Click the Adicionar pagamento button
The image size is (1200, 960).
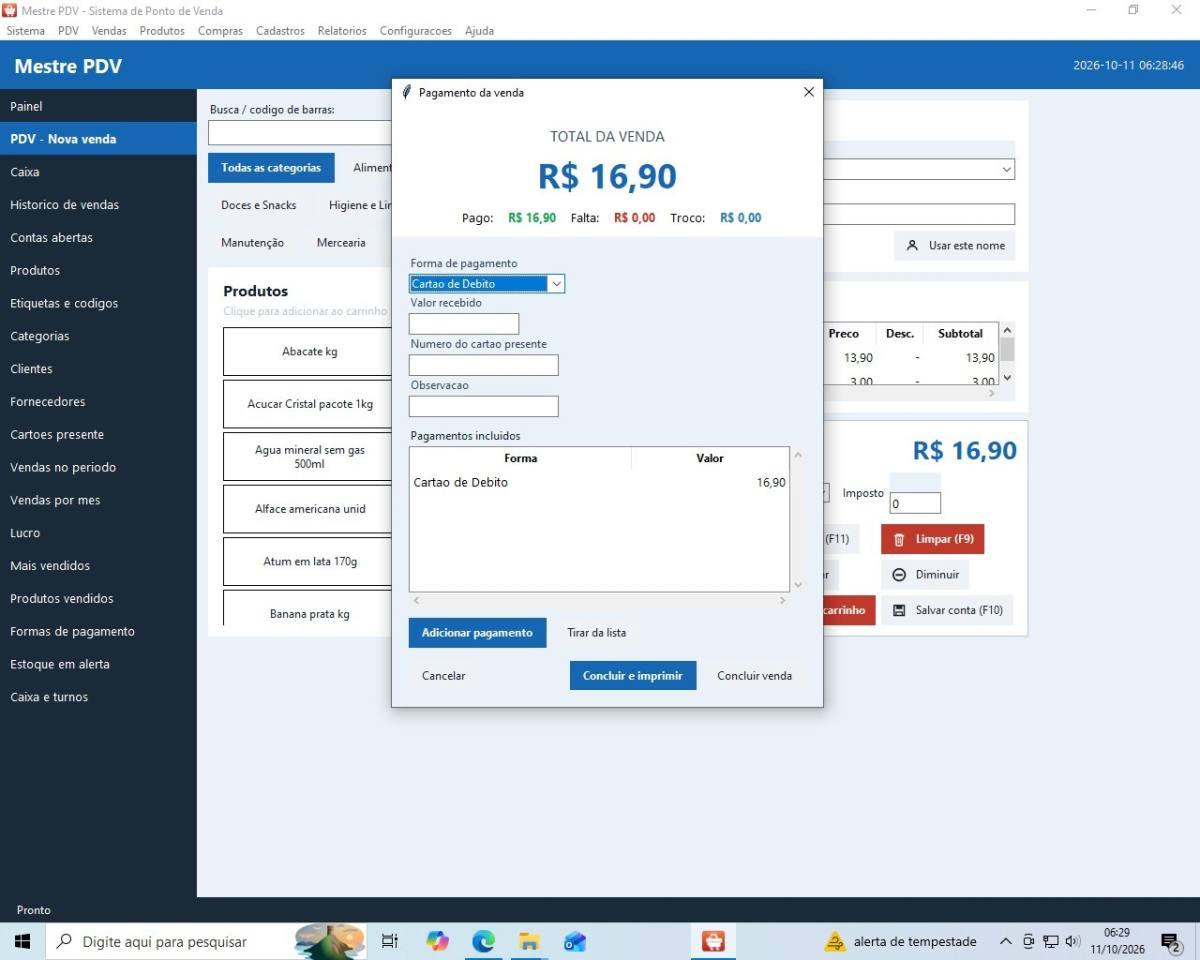pyautogui.click(x=477, y=633)
